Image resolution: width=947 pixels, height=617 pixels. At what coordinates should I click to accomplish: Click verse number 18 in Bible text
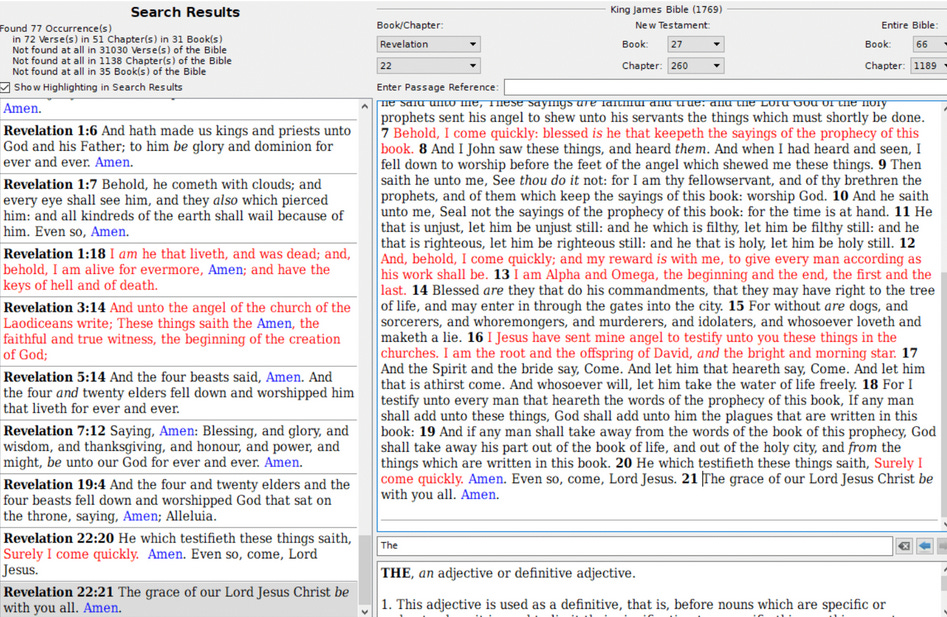point(870,385)
